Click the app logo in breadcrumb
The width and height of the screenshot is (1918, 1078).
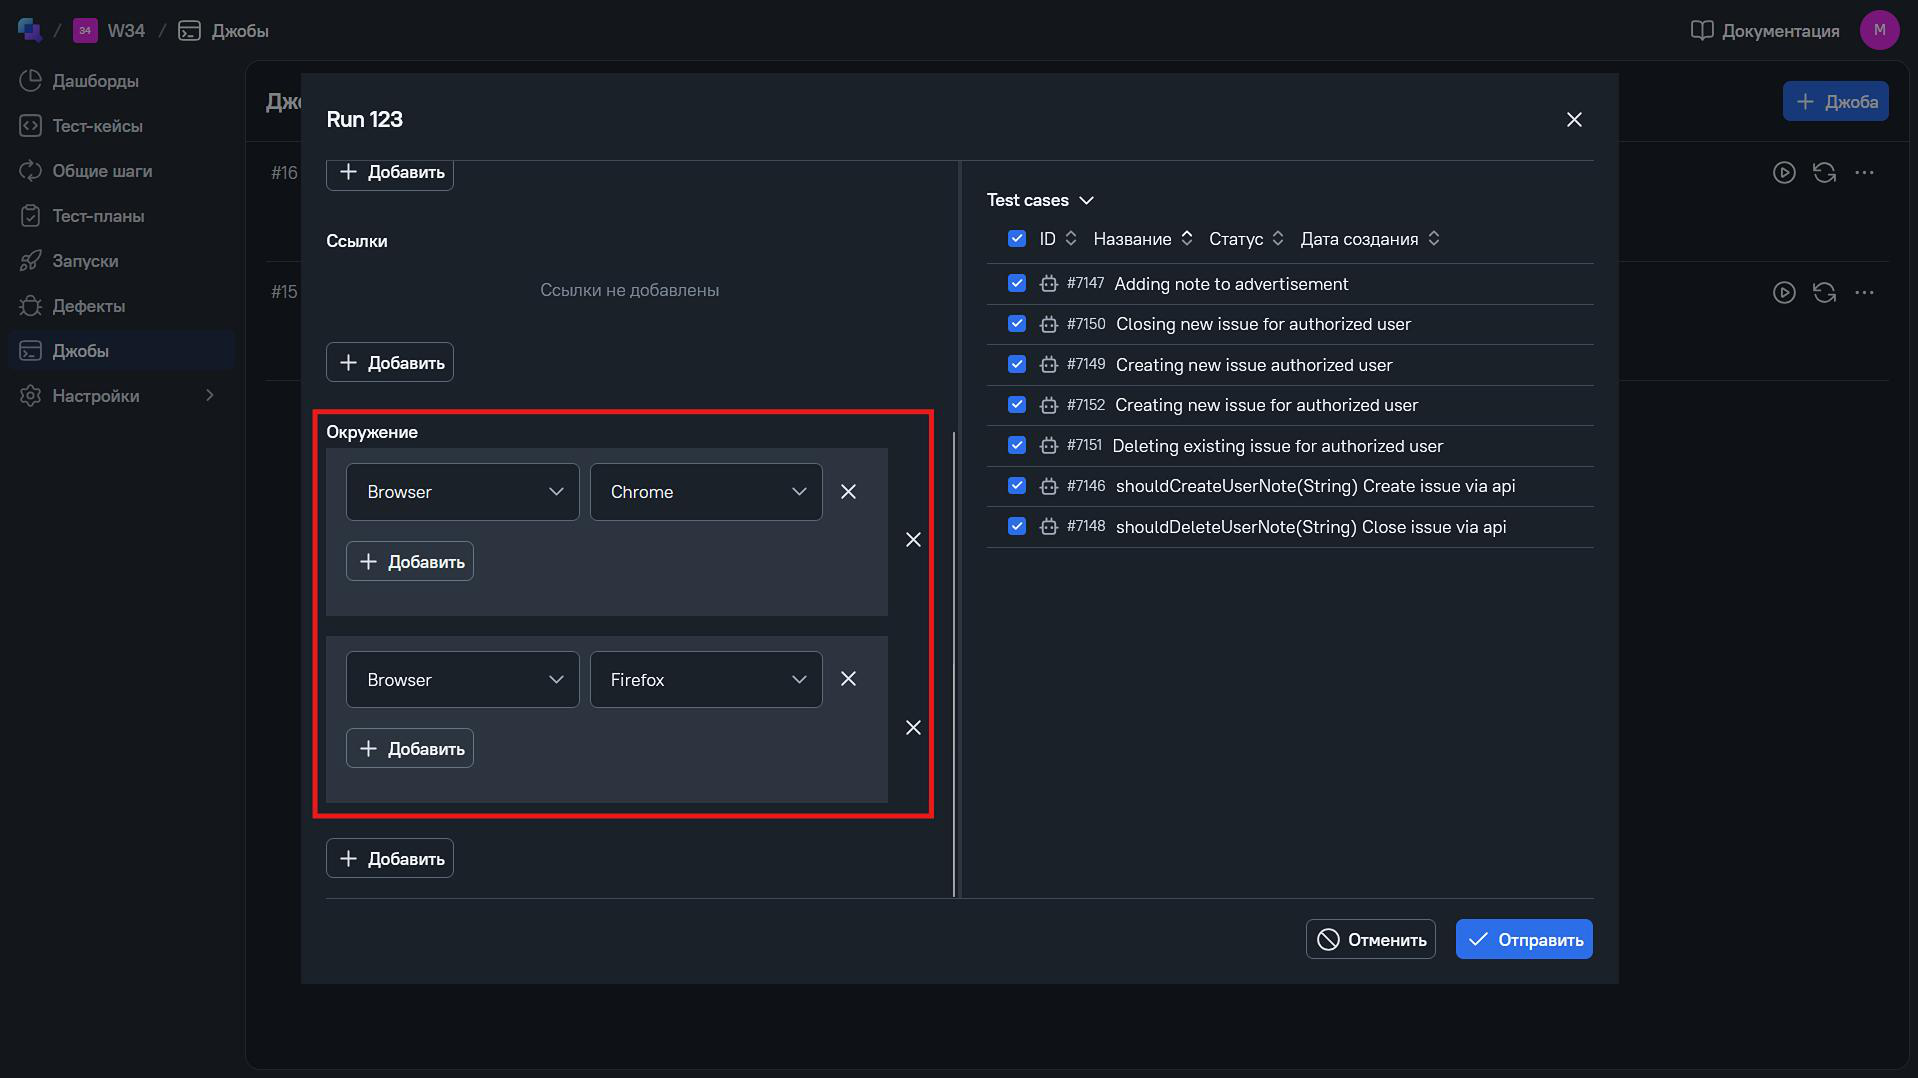click(29, 30)
